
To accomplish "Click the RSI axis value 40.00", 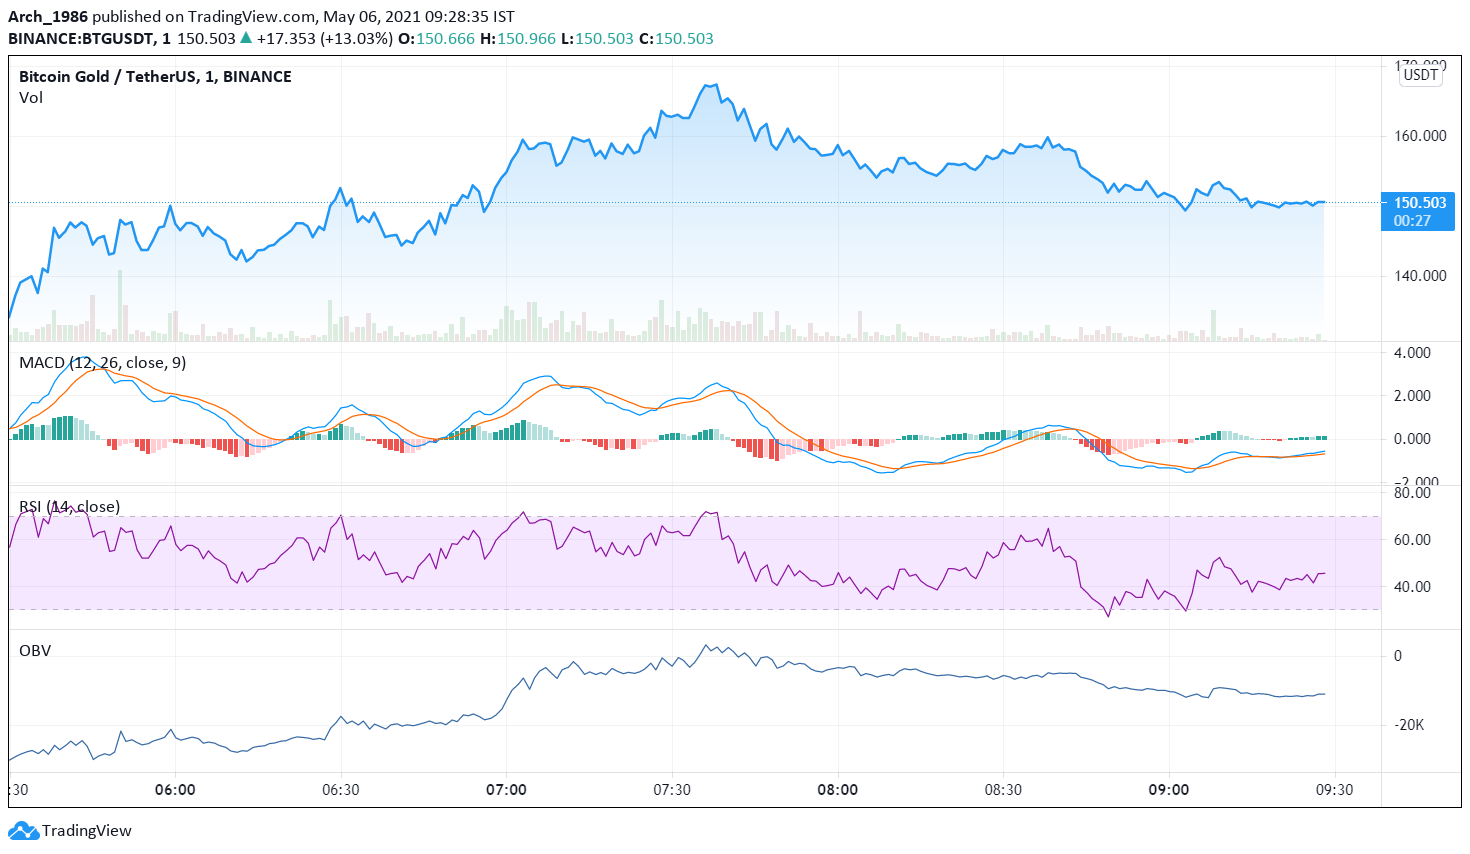I will pos(1412,587).
